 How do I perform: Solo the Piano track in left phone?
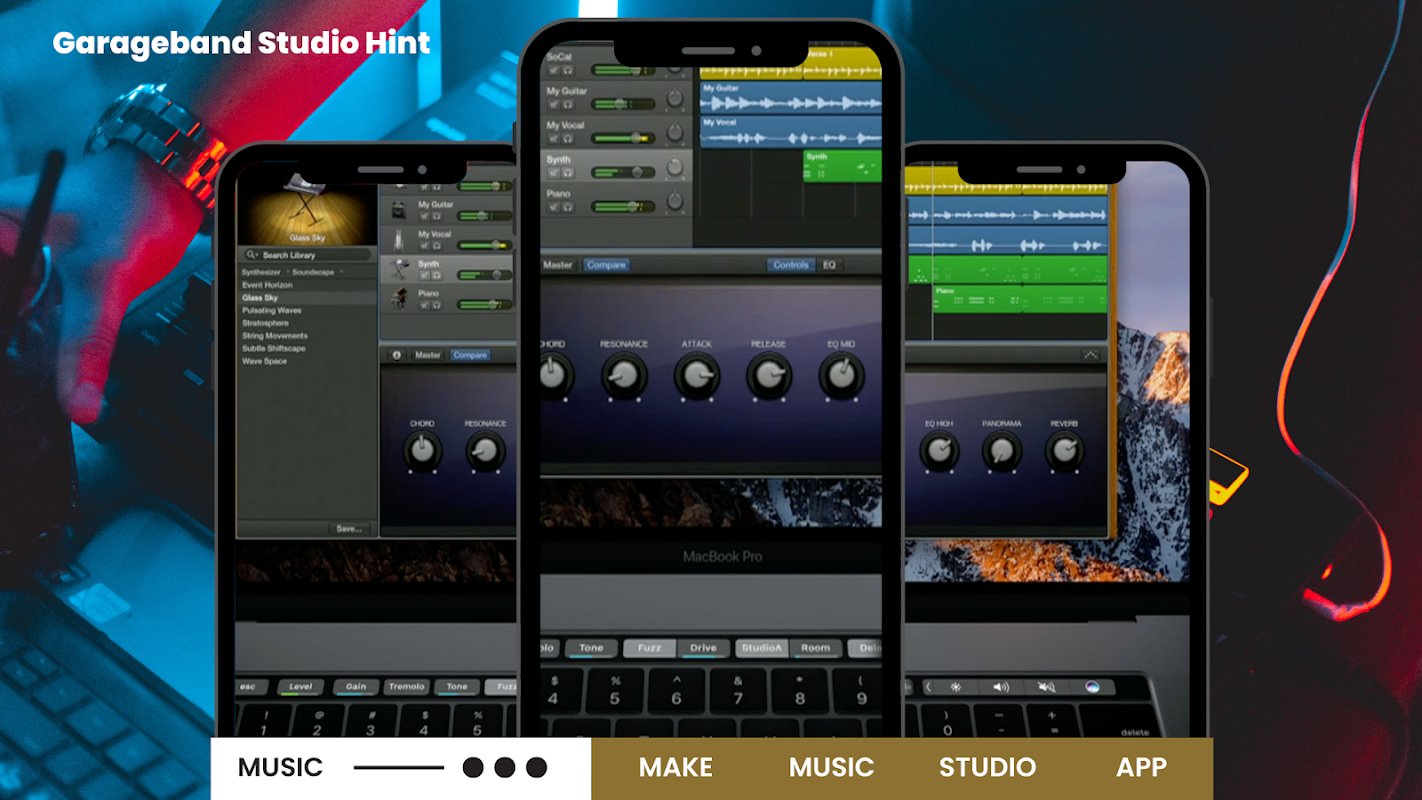pos(436,305)
